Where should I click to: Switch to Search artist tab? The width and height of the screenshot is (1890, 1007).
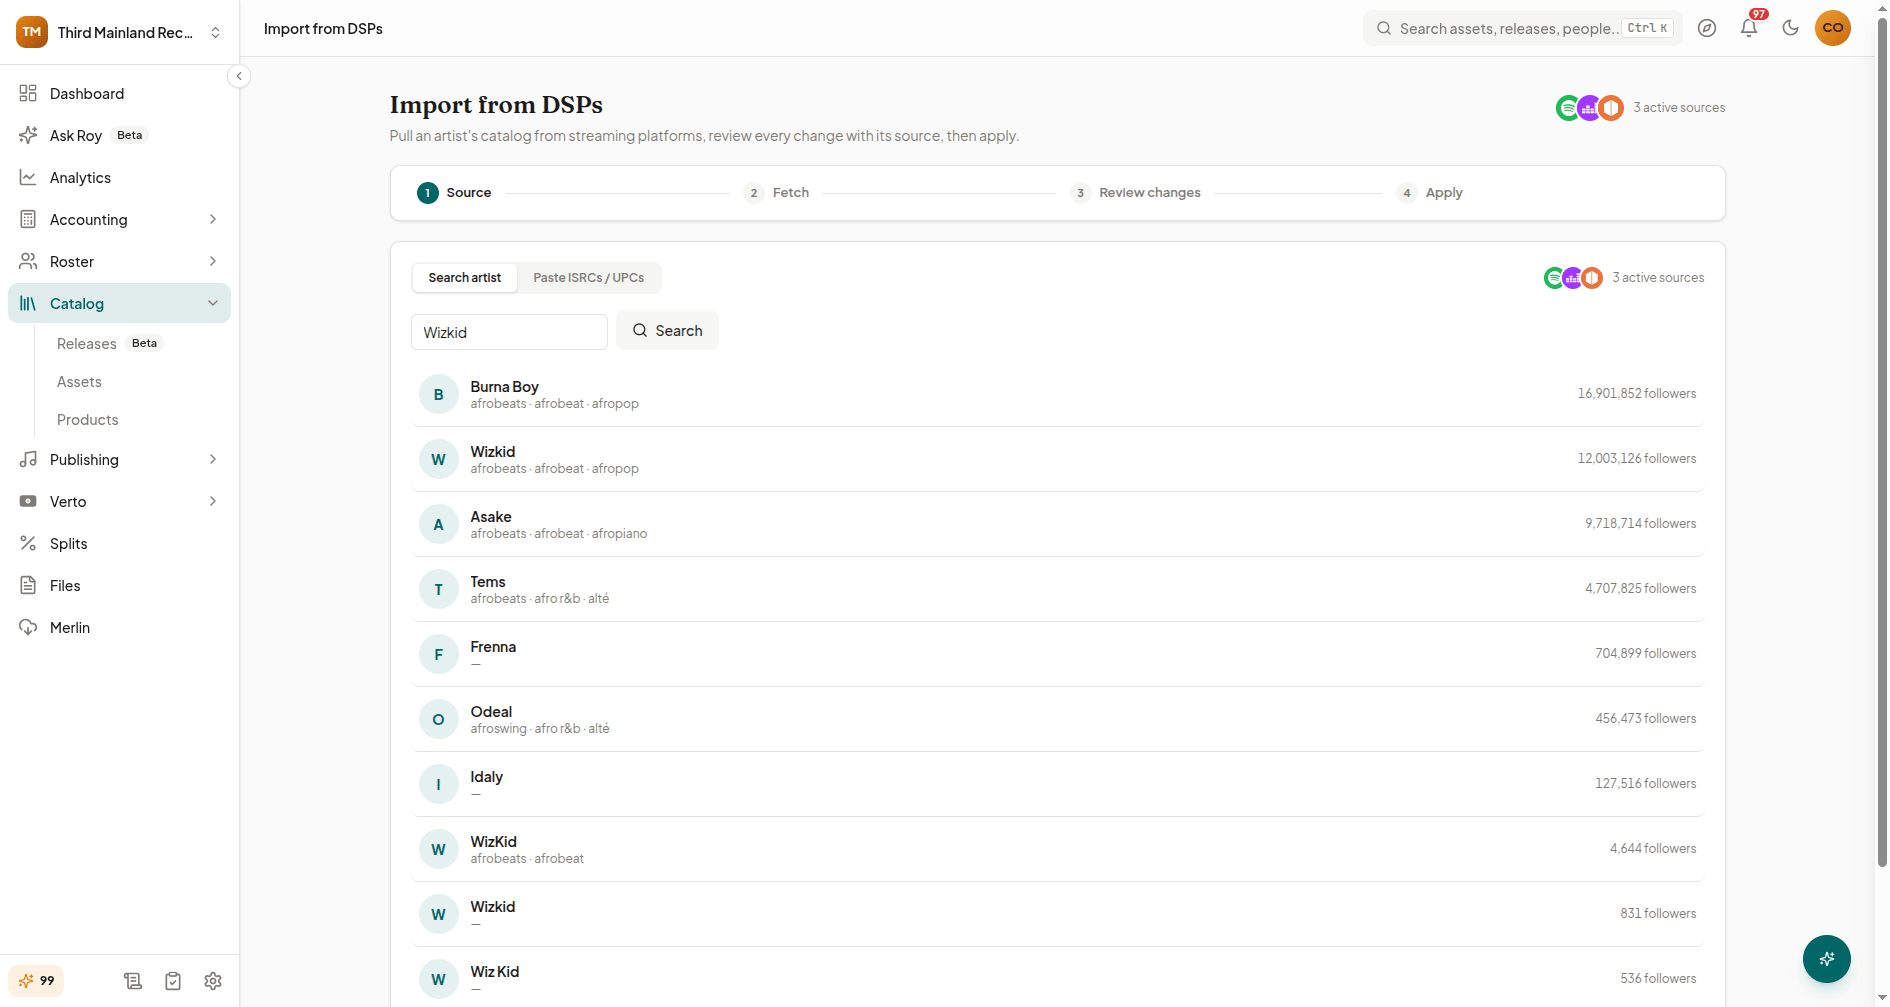coord(465,278)
